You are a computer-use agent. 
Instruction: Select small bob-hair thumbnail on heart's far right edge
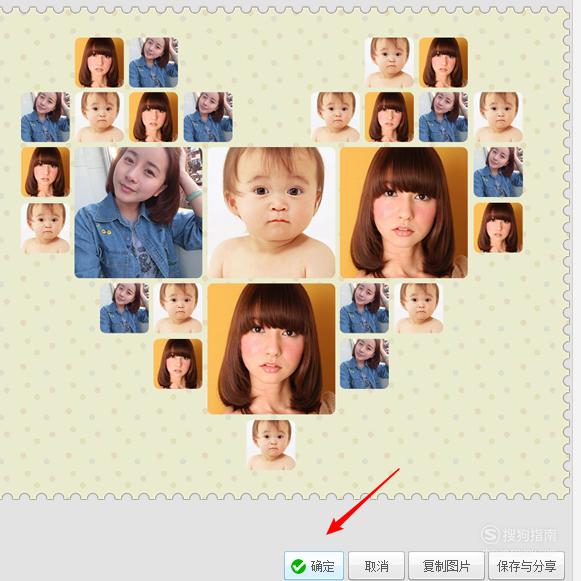pyautogui.click(x=498, y=228)
